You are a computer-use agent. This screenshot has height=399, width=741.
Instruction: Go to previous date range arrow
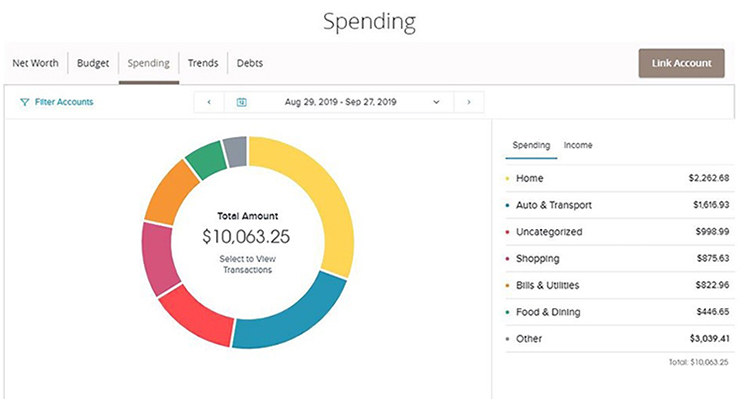[209, 102]
